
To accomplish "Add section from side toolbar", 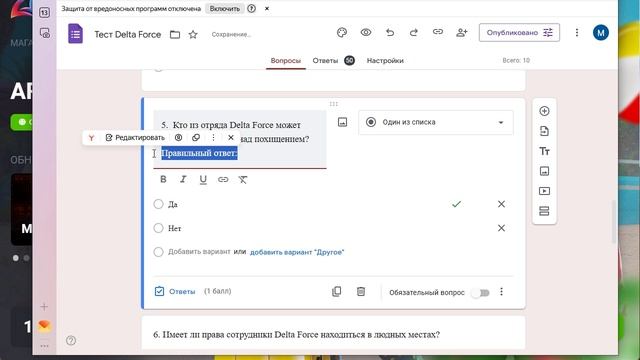I will pyautogui.click(x=544, y=211).
